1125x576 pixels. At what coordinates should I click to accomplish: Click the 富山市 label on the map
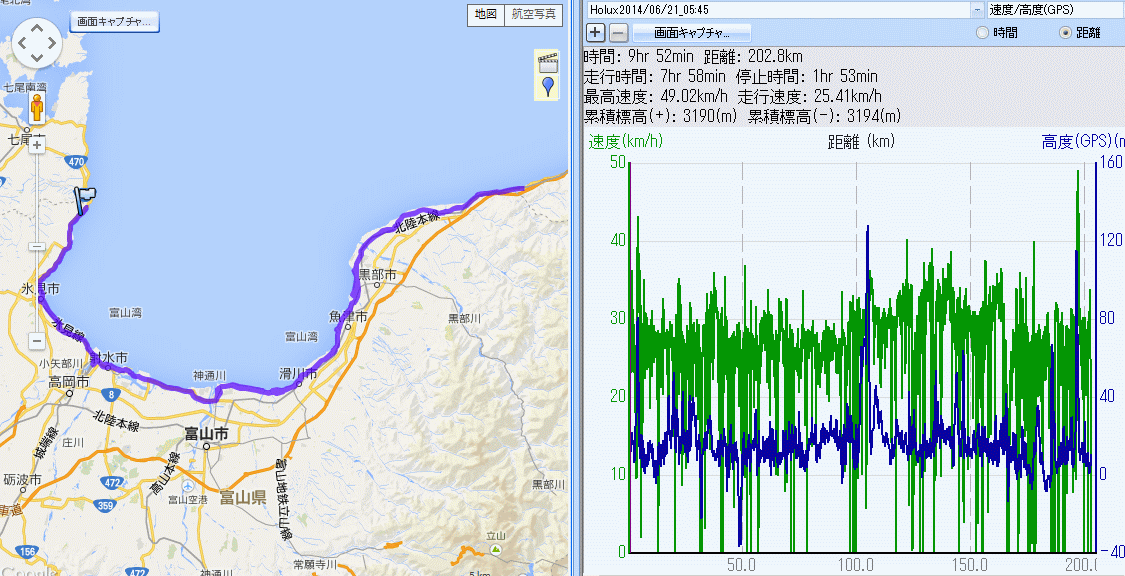[x=207, y=434]
